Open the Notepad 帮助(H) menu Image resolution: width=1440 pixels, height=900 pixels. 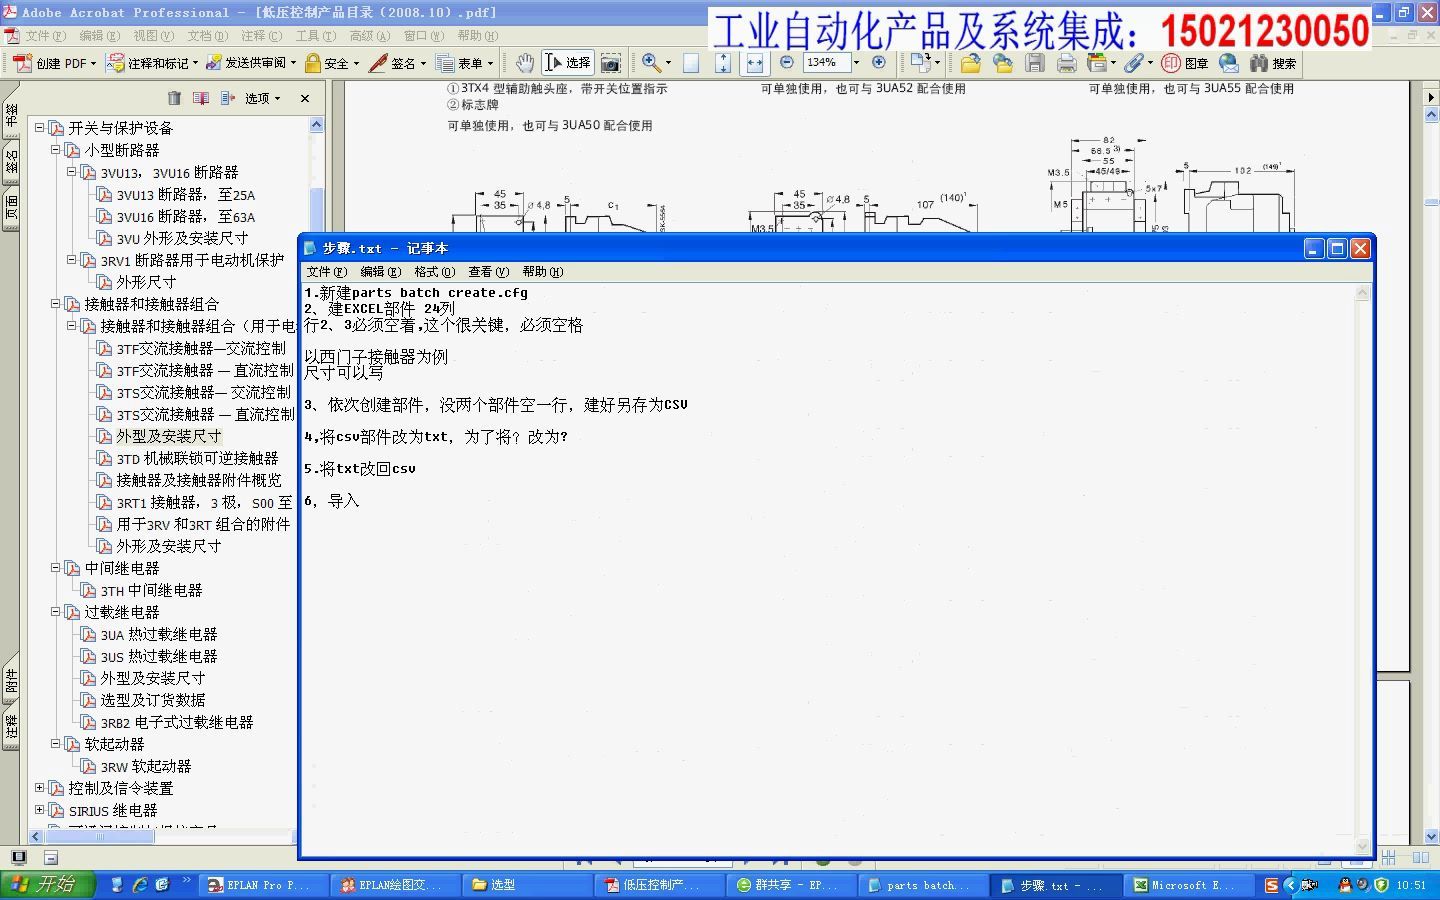click(542, 271)
